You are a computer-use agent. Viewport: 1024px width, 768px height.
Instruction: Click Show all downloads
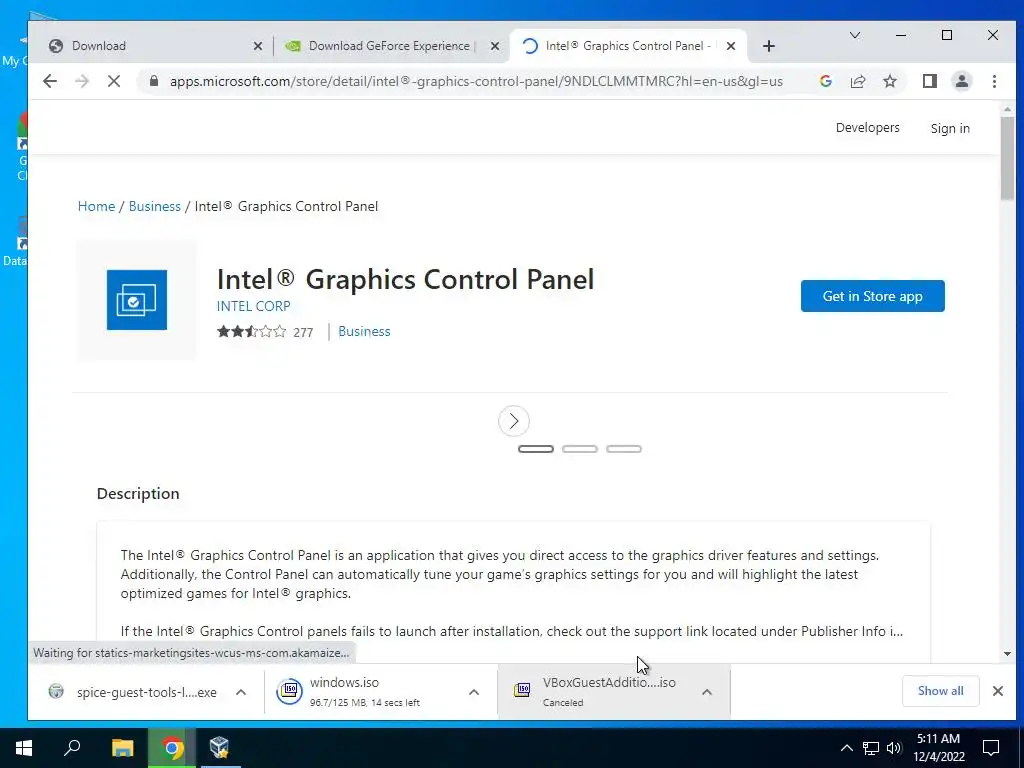click(x=940, y=691)
